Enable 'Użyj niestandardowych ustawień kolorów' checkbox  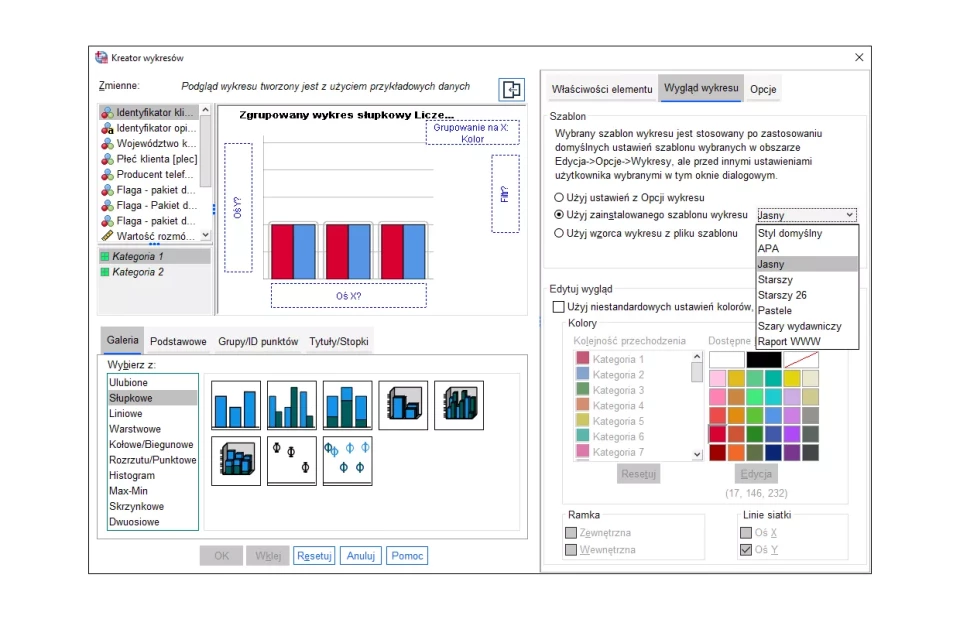pos(559,306)
